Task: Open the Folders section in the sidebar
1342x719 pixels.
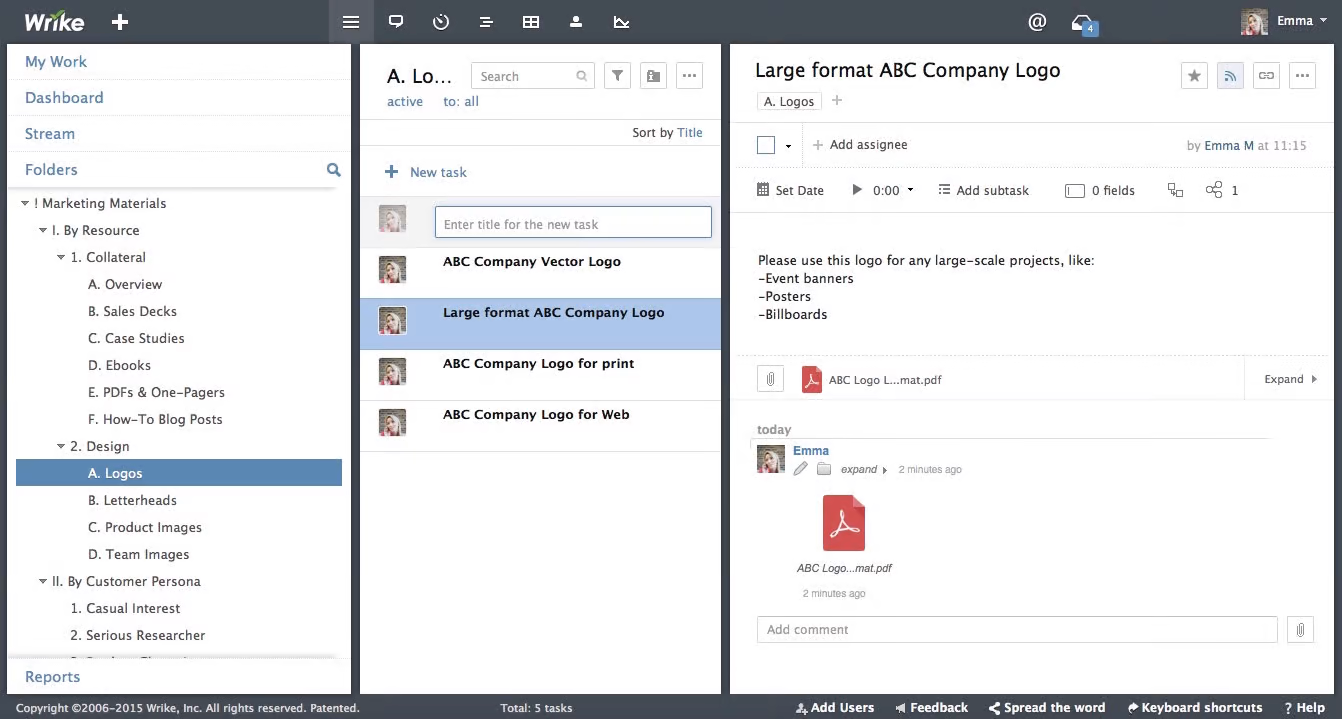Action: [51, 169]
